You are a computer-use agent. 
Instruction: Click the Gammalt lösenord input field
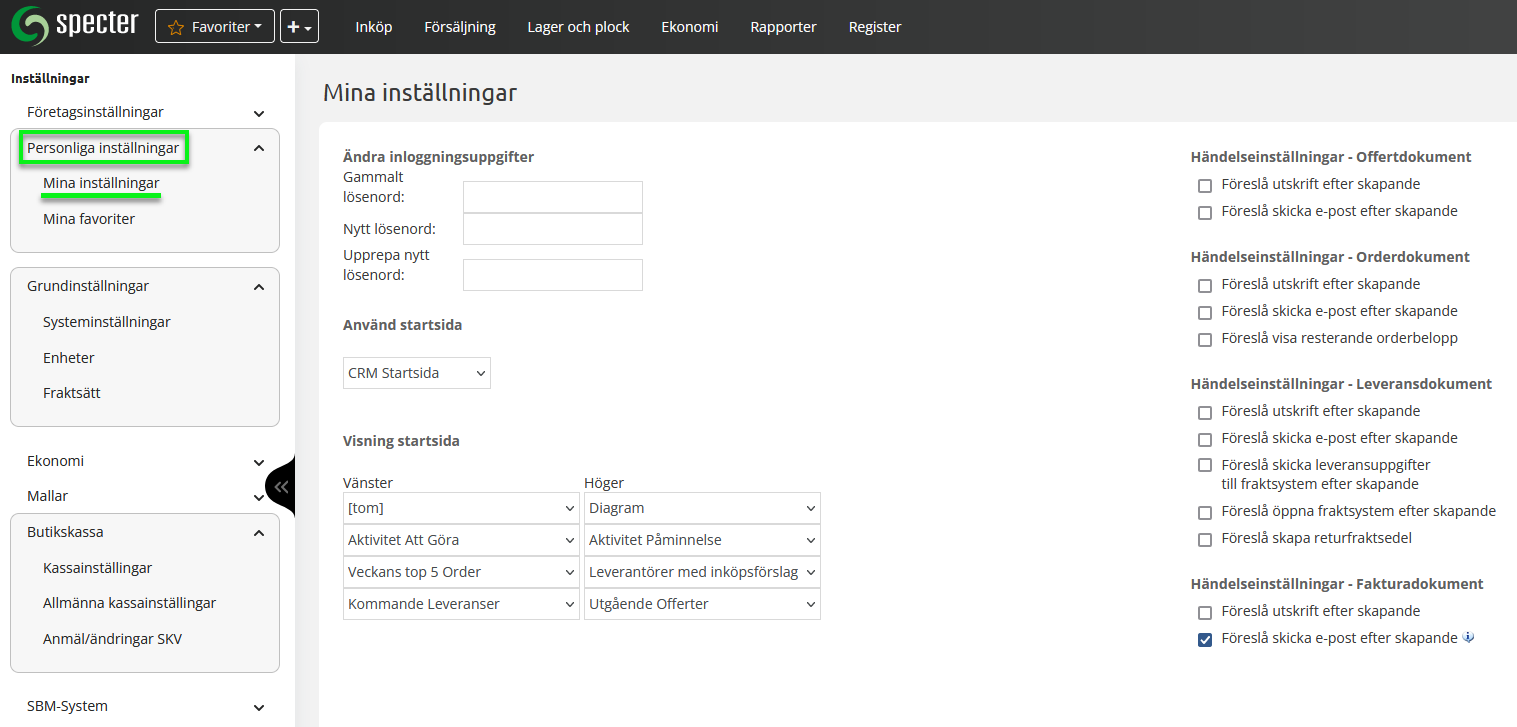coord(552,197)
